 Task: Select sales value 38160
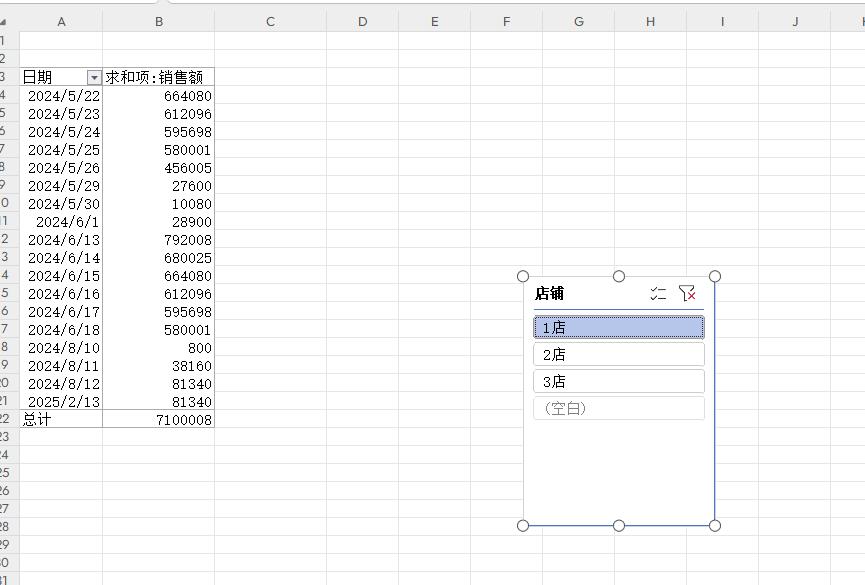(x=159, y=366)
